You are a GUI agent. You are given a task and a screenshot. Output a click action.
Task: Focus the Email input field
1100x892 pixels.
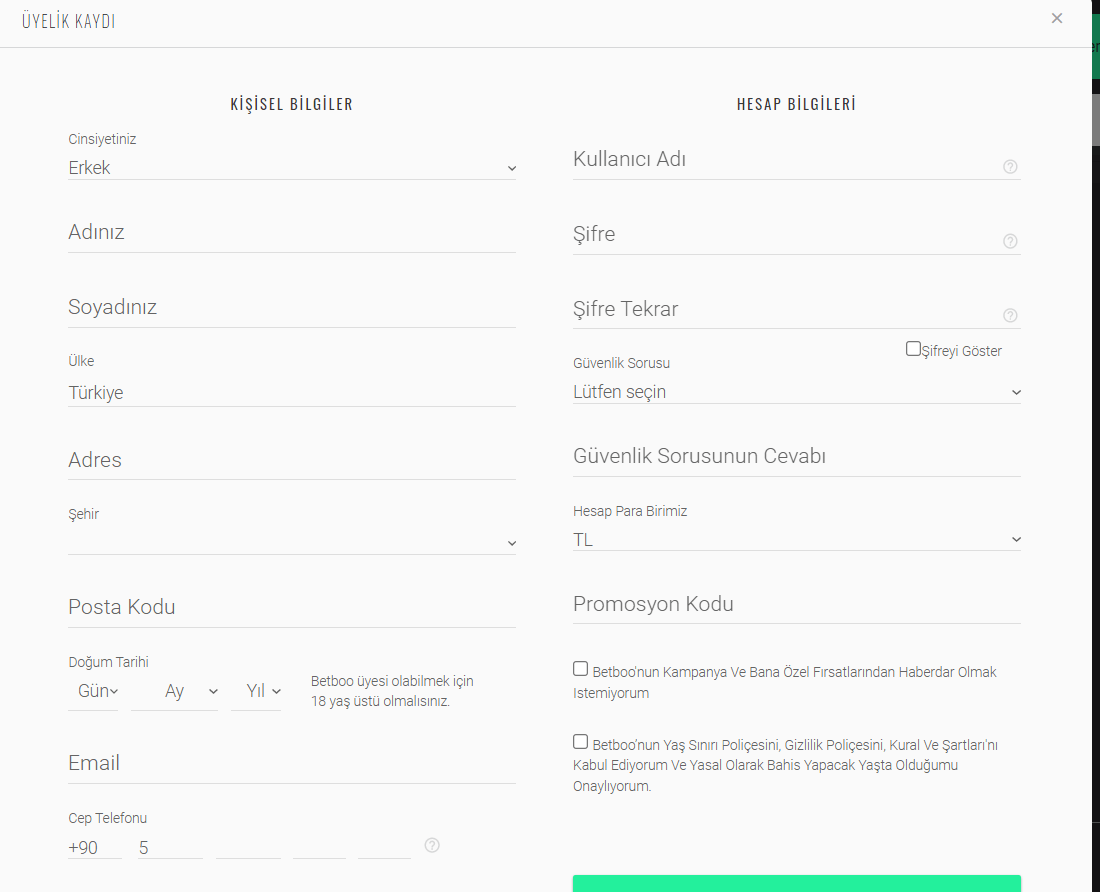pos(291,764)
